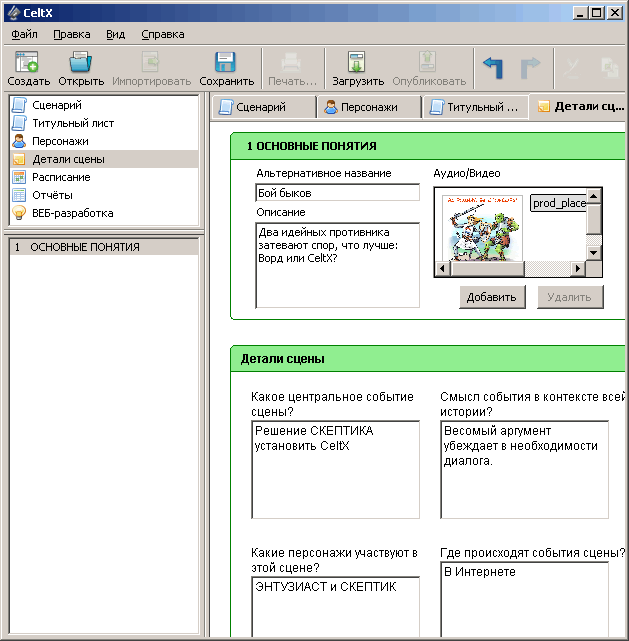Click the Удалить media button
The height and width of the screenshot is (641, 629).
pos(569,297)
